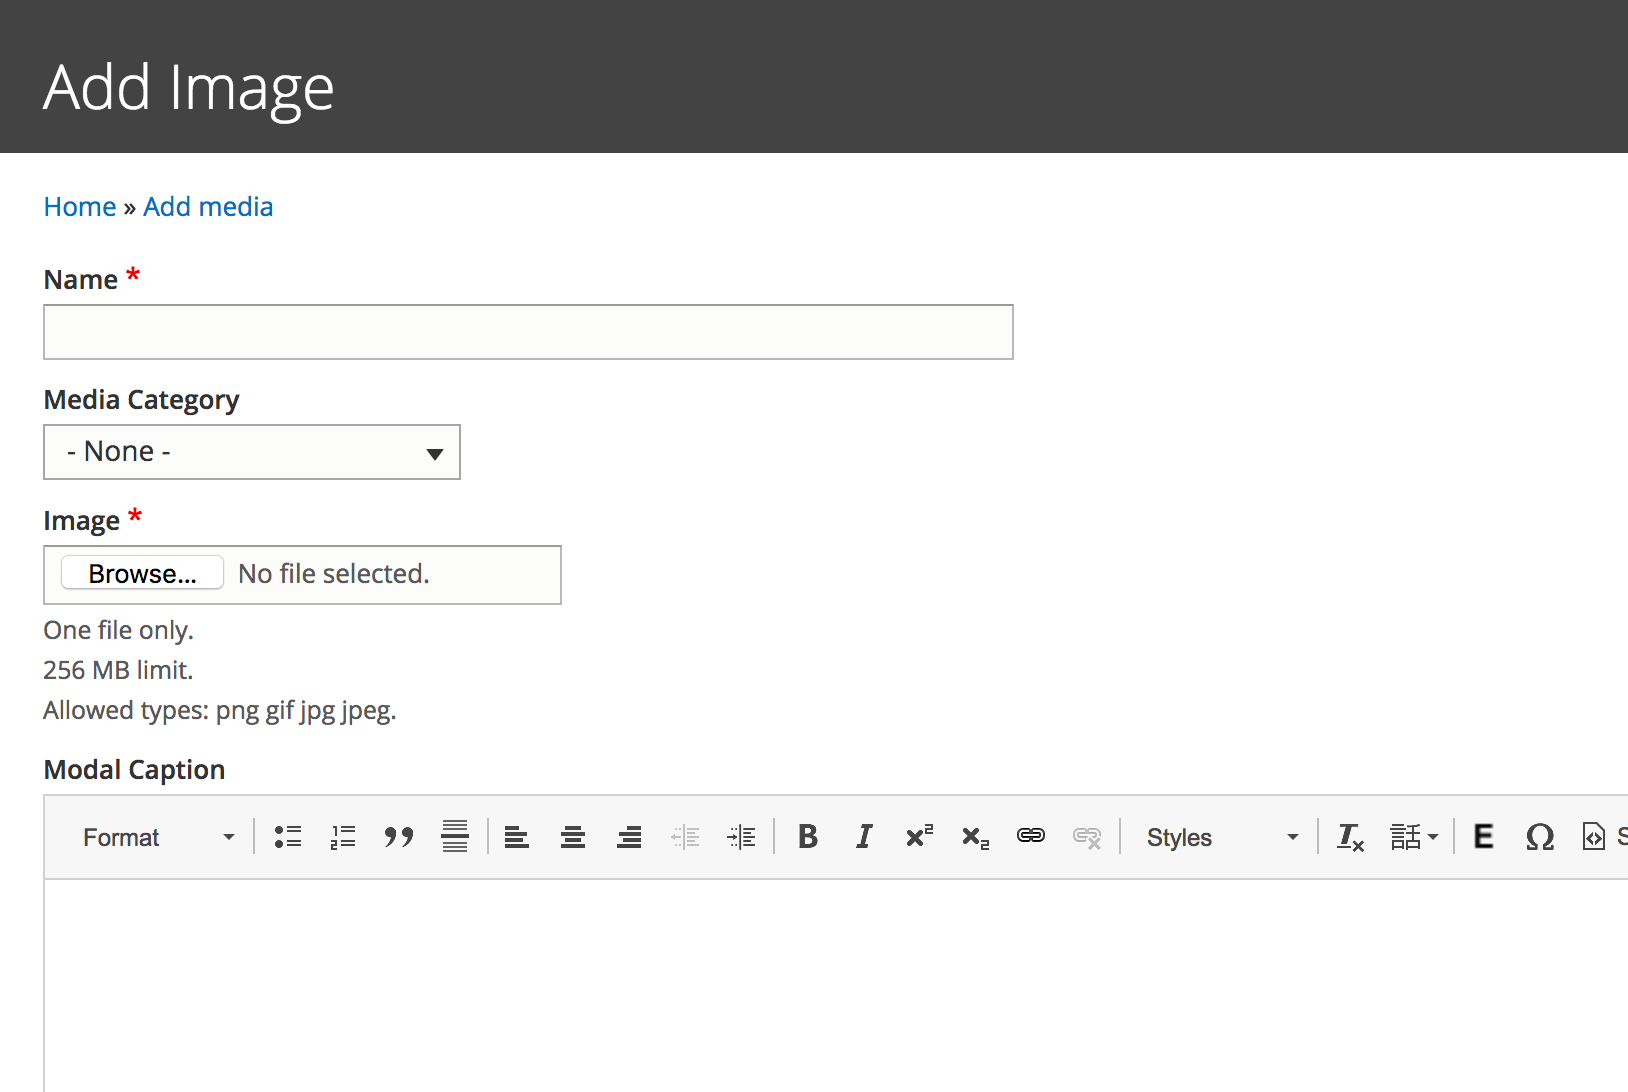1628x1092 pixels.
Task: Expand the Media Category select box
Action: pyautogui.click(x=252, y=452)
